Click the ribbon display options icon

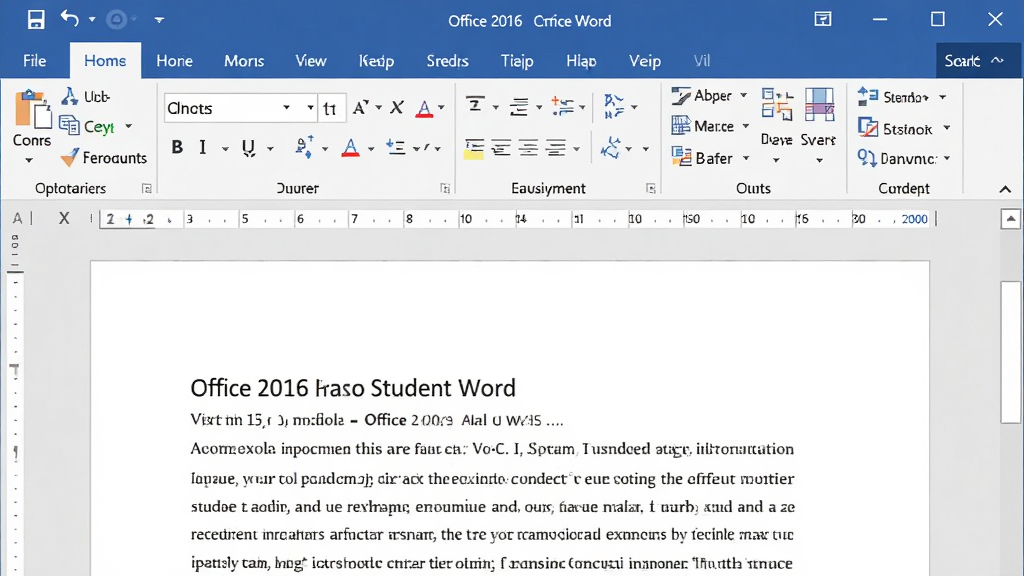click(823, 19)
